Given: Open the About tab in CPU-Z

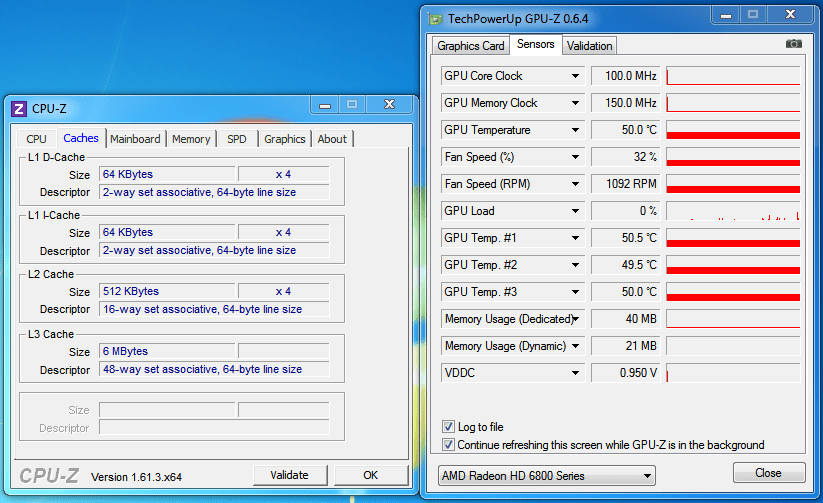Looking at the screenshot, I should tap(332, 139).
